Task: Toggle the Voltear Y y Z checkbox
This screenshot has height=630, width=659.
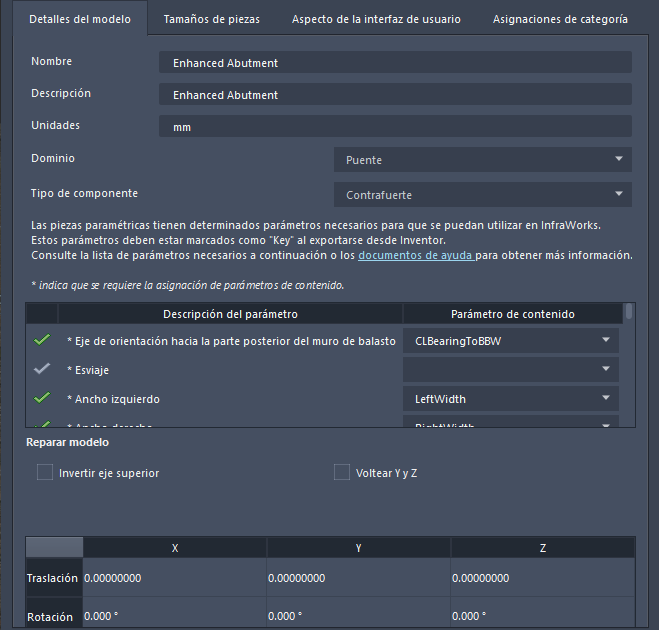Action: click(x=342, y=472)
